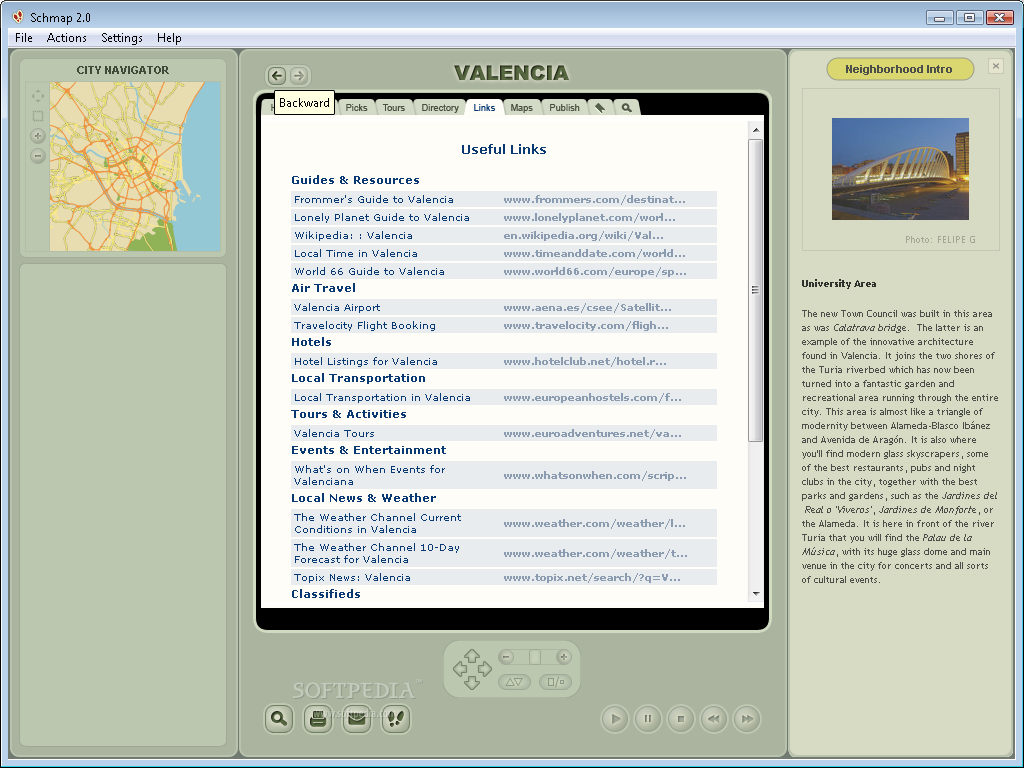The image size is (1024, 768).
Task: Click the Print button
Action: (318, 719)
